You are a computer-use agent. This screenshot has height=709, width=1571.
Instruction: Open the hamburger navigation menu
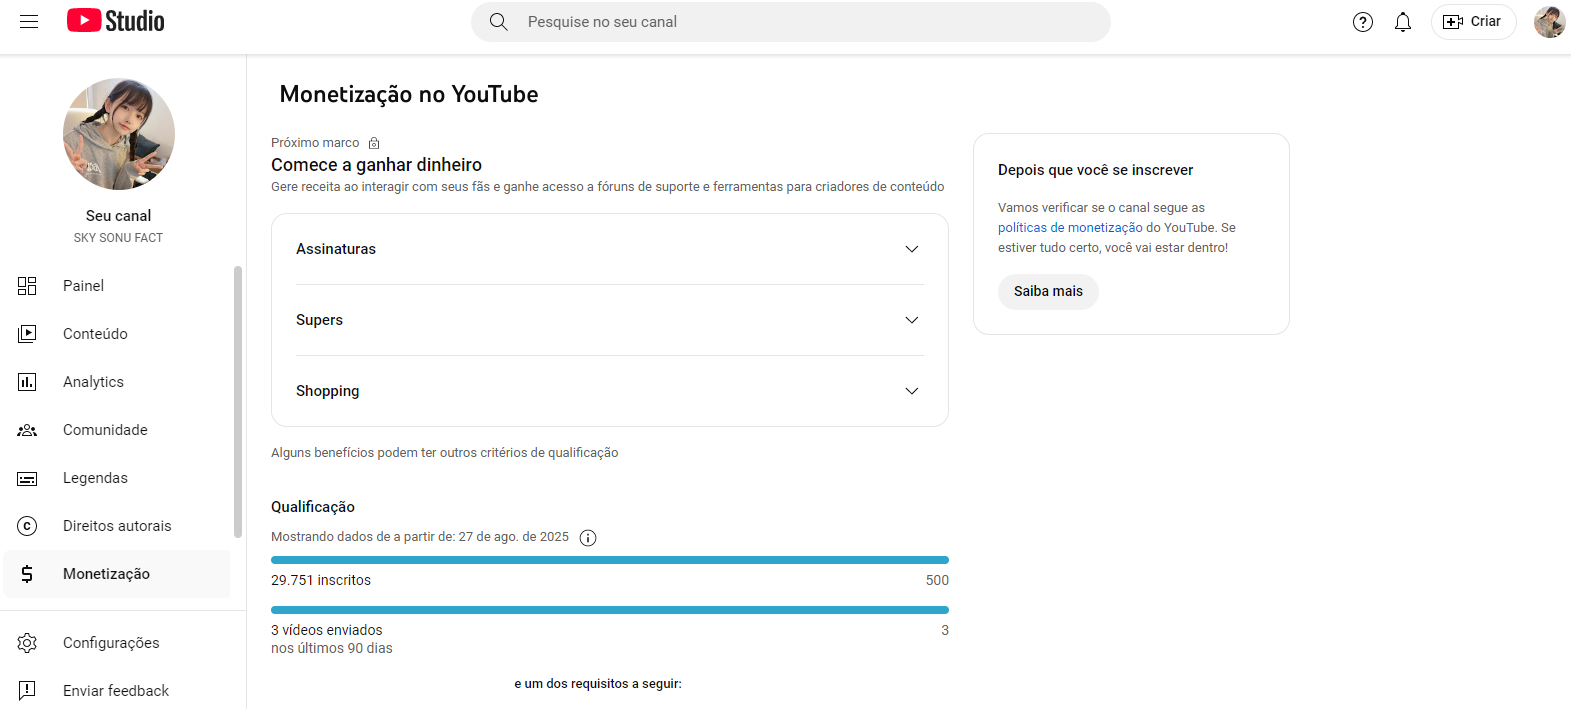(29, 22)
